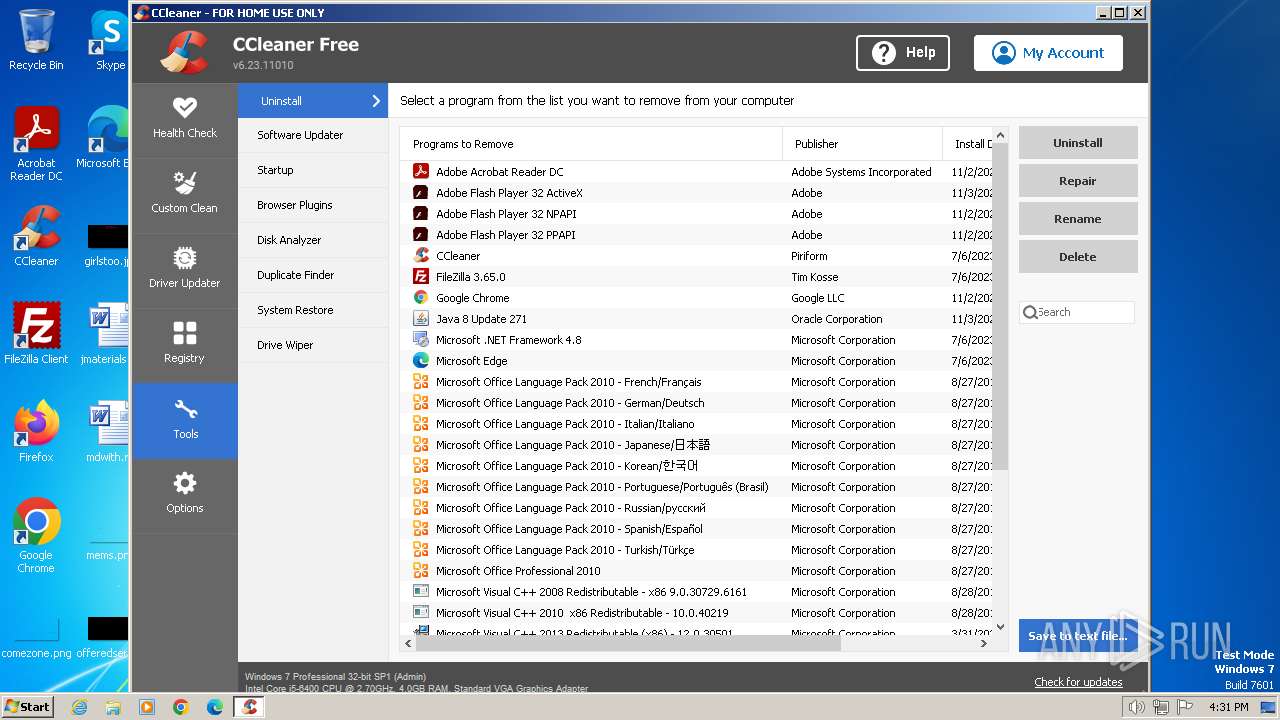Open Recycle Bin on the desktop

click(x=36, y=41)
